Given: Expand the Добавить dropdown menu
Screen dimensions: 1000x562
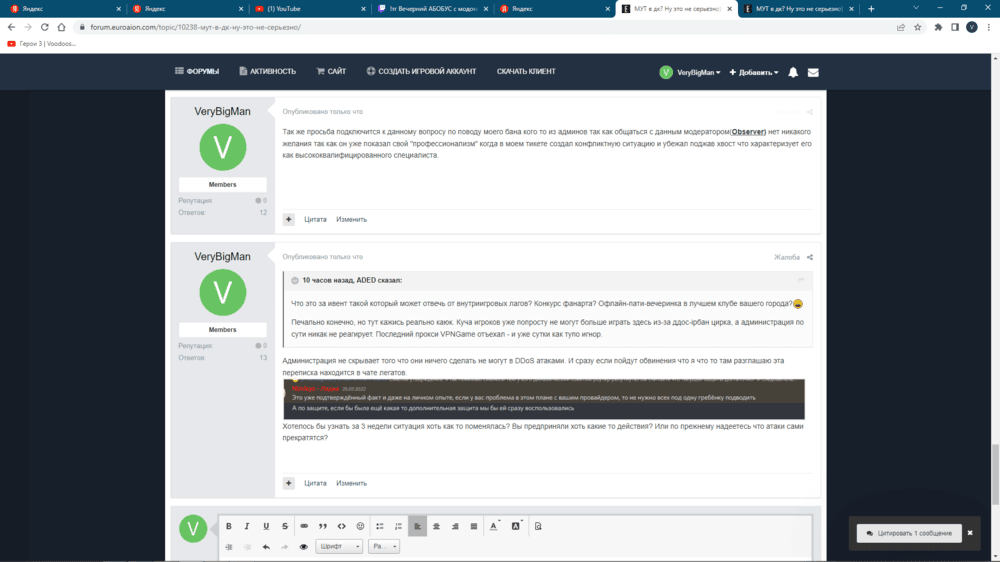Looking at the screenshot, I should click(x=754, y=72).
